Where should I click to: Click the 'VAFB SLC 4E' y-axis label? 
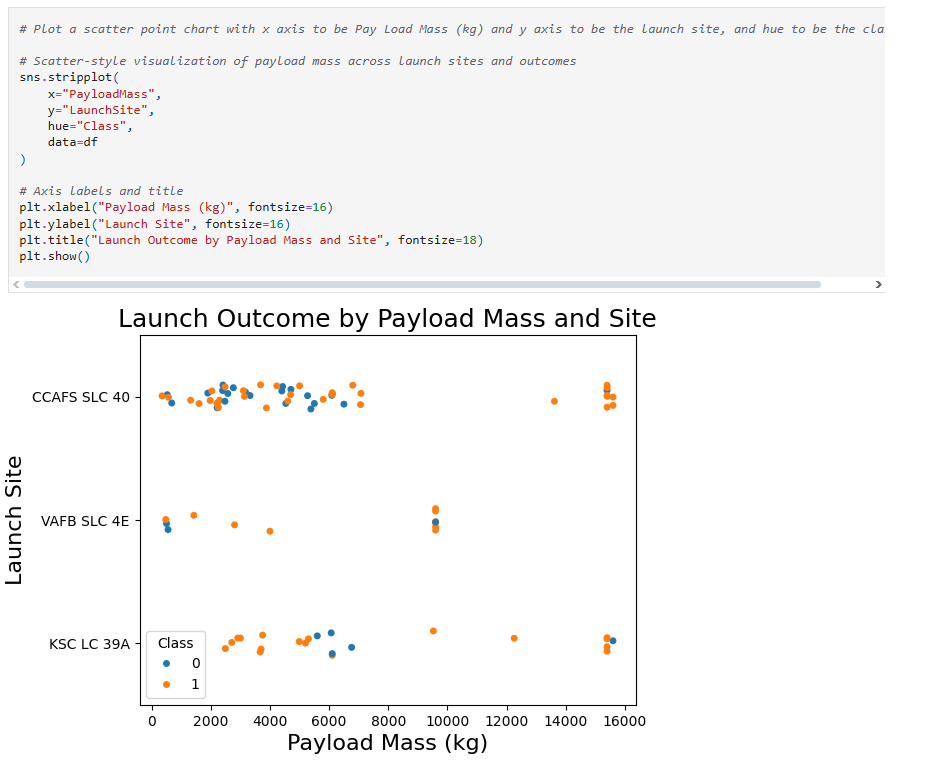(85, 521)
